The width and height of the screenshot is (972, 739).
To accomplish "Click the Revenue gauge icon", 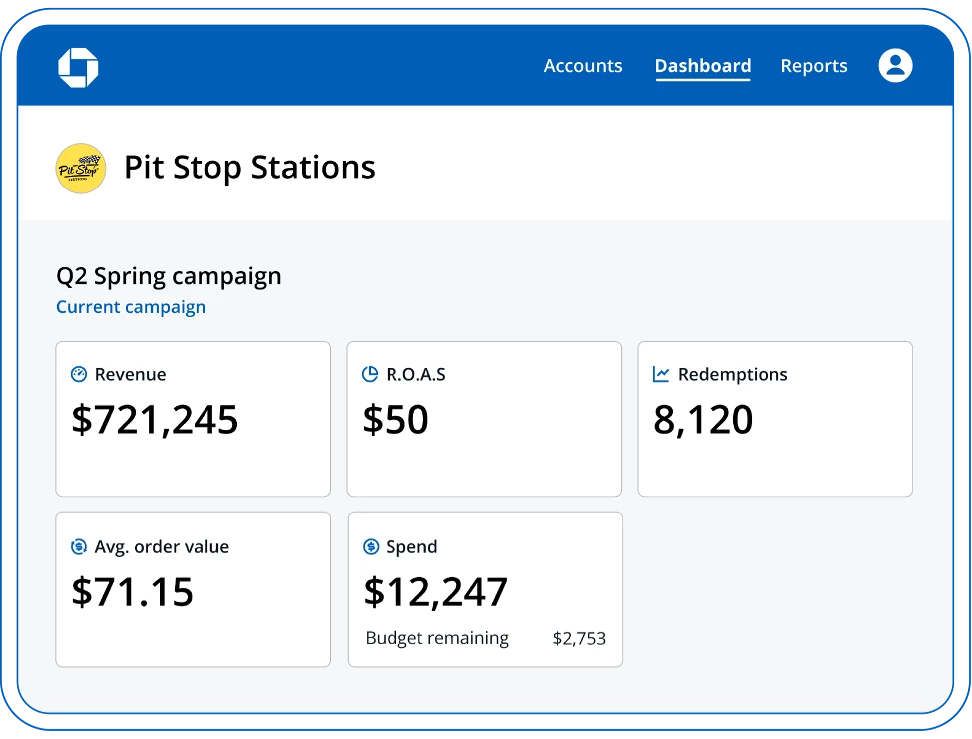I will pos(79,374).
